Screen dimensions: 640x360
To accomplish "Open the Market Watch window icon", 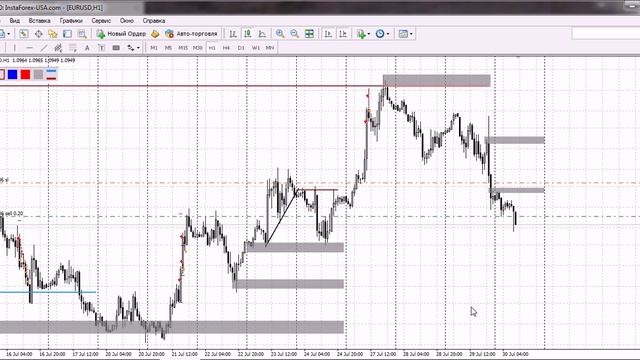I will 24,34.
